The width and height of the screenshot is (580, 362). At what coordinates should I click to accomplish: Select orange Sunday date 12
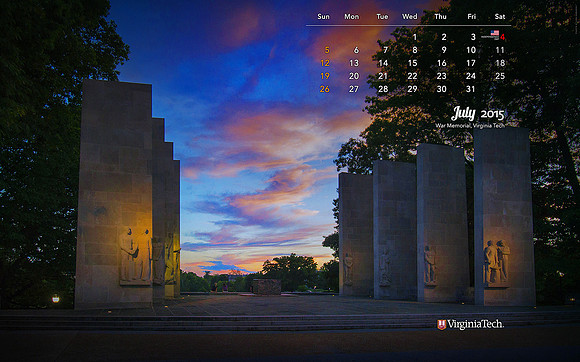point(325,63)
